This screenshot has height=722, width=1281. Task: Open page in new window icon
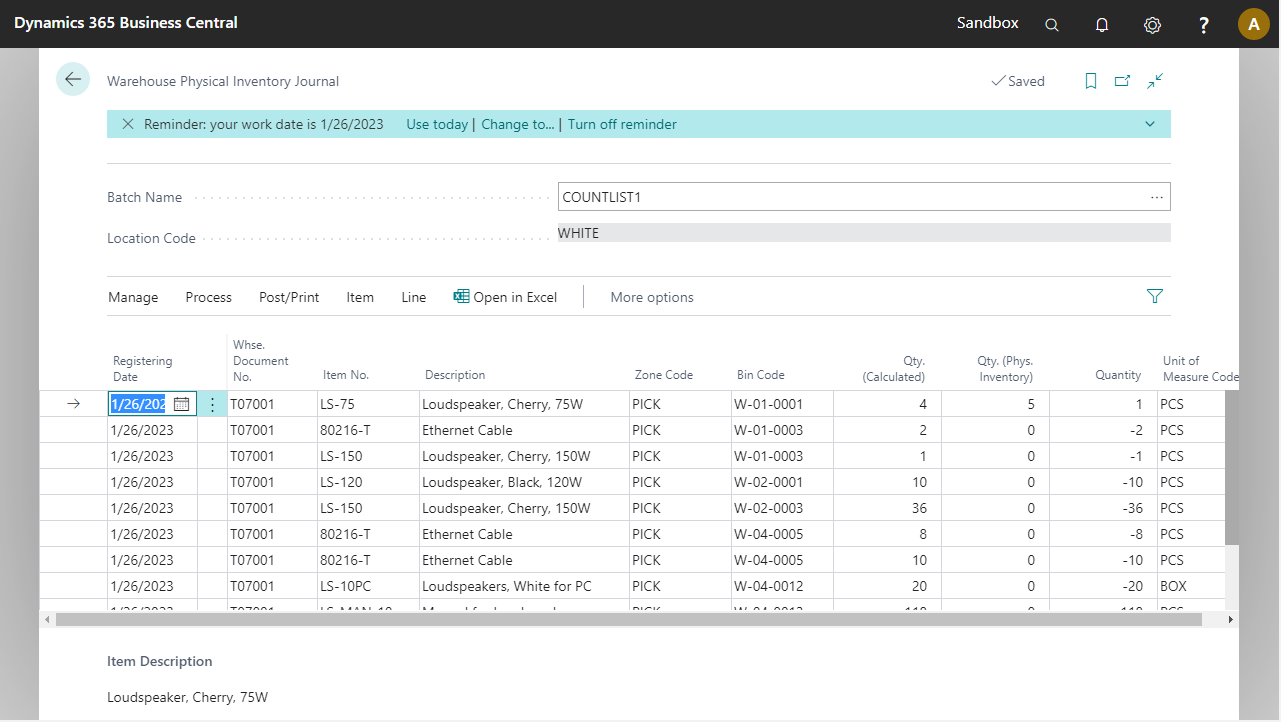pos(1123,81)
